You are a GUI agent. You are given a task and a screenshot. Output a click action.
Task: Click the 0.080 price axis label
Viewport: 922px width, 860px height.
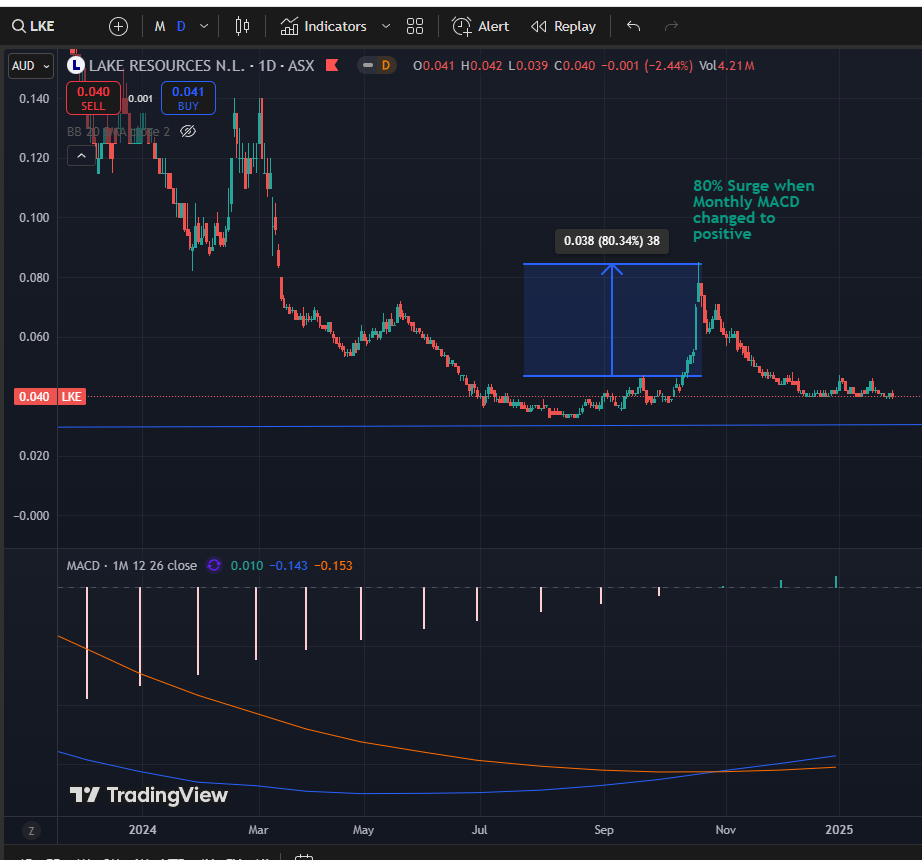click(x=34, y=277)
